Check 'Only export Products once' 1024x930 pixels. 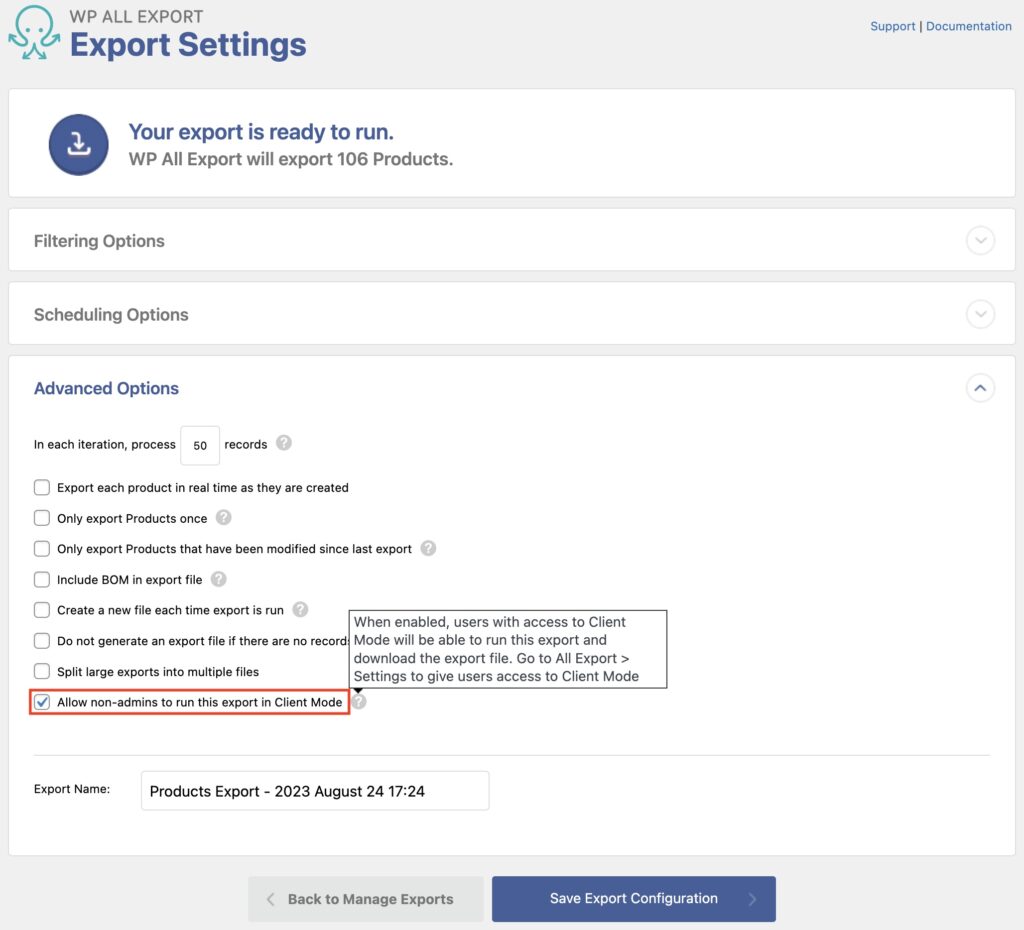click(41, 518)
